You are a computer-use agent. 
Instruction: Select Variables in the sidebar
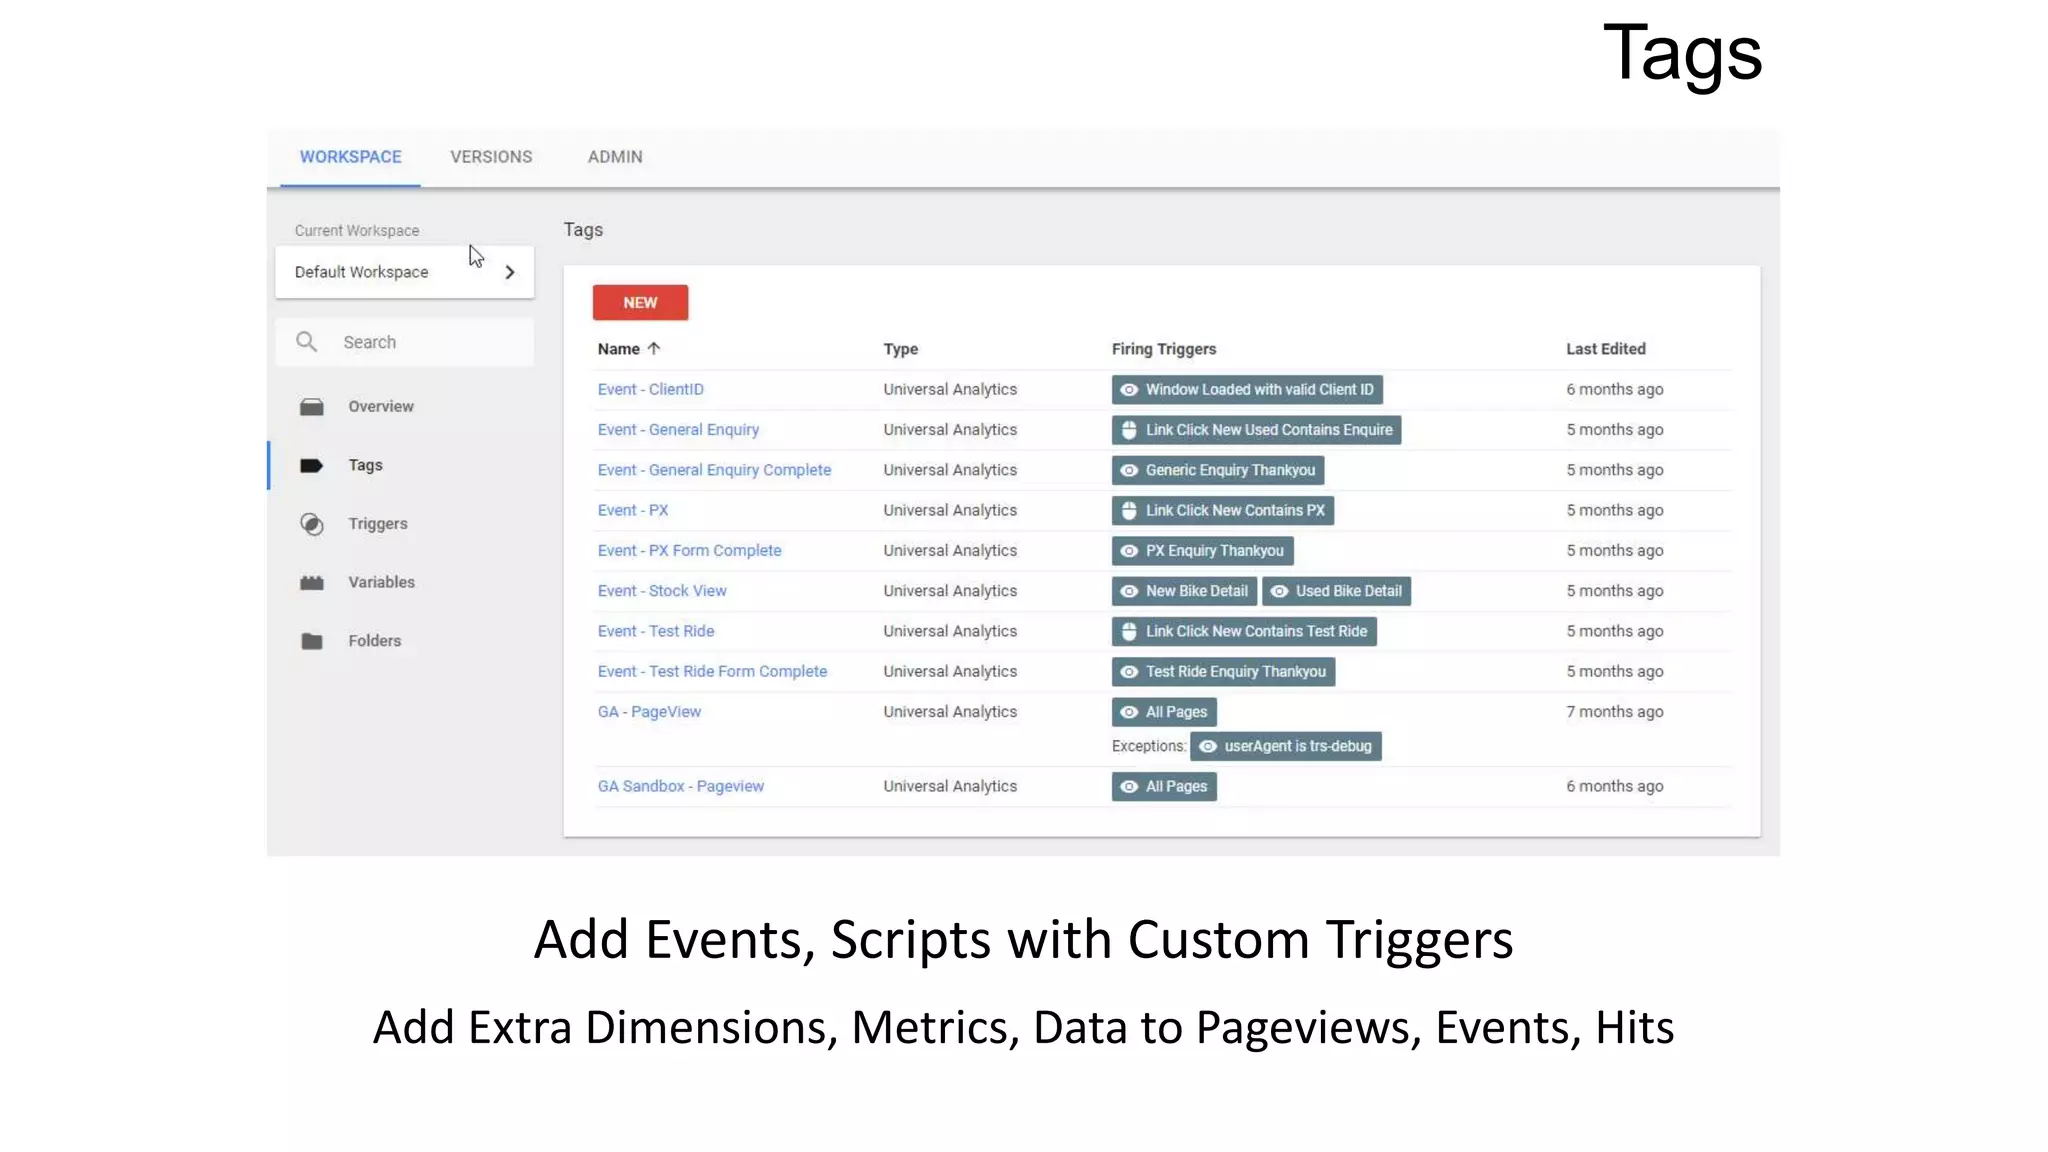[381, 582]
